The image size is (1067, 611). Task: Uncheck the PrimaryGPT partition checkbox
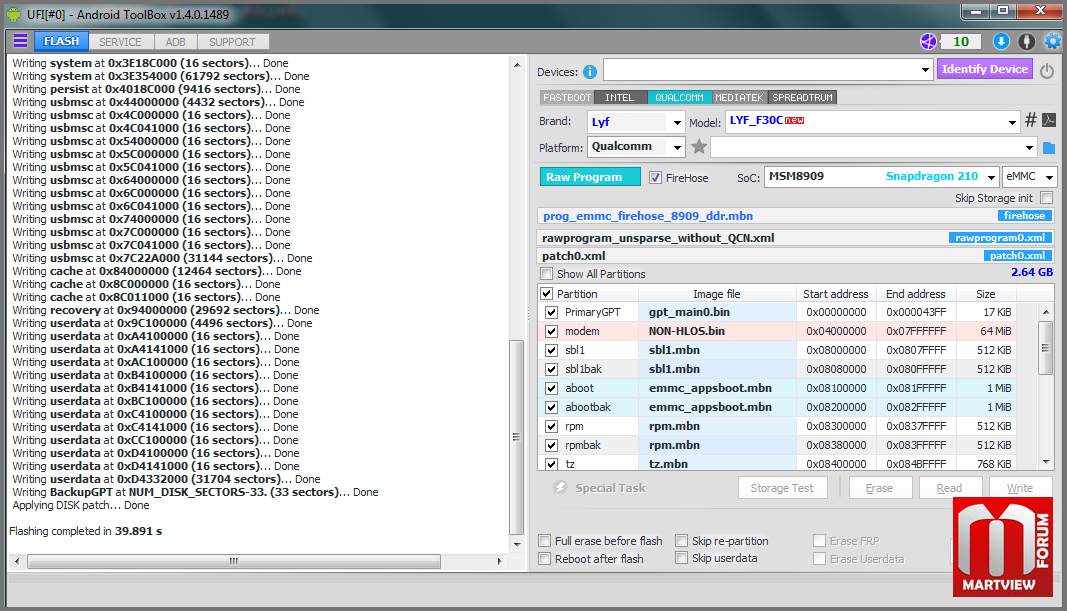click(551, 312)
